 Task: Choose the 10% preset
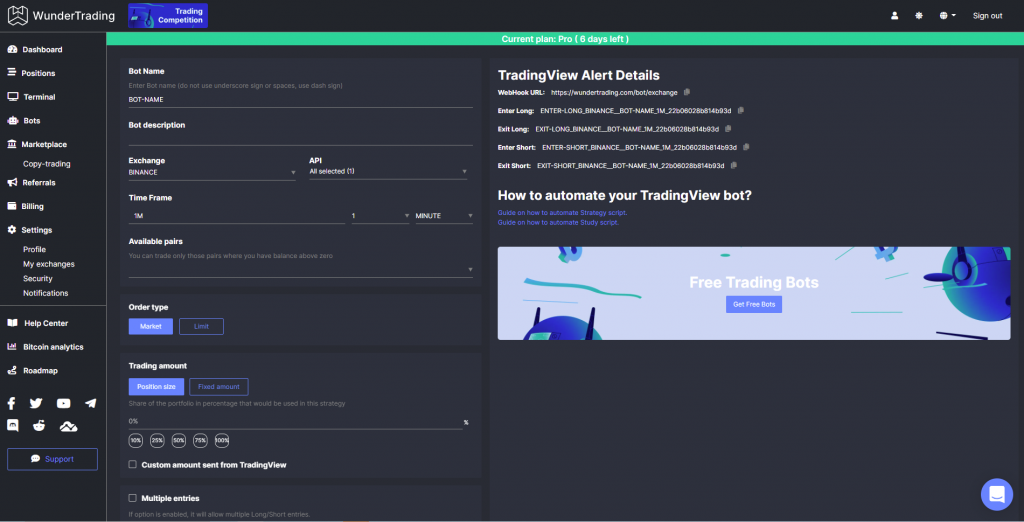click(136, 441)
